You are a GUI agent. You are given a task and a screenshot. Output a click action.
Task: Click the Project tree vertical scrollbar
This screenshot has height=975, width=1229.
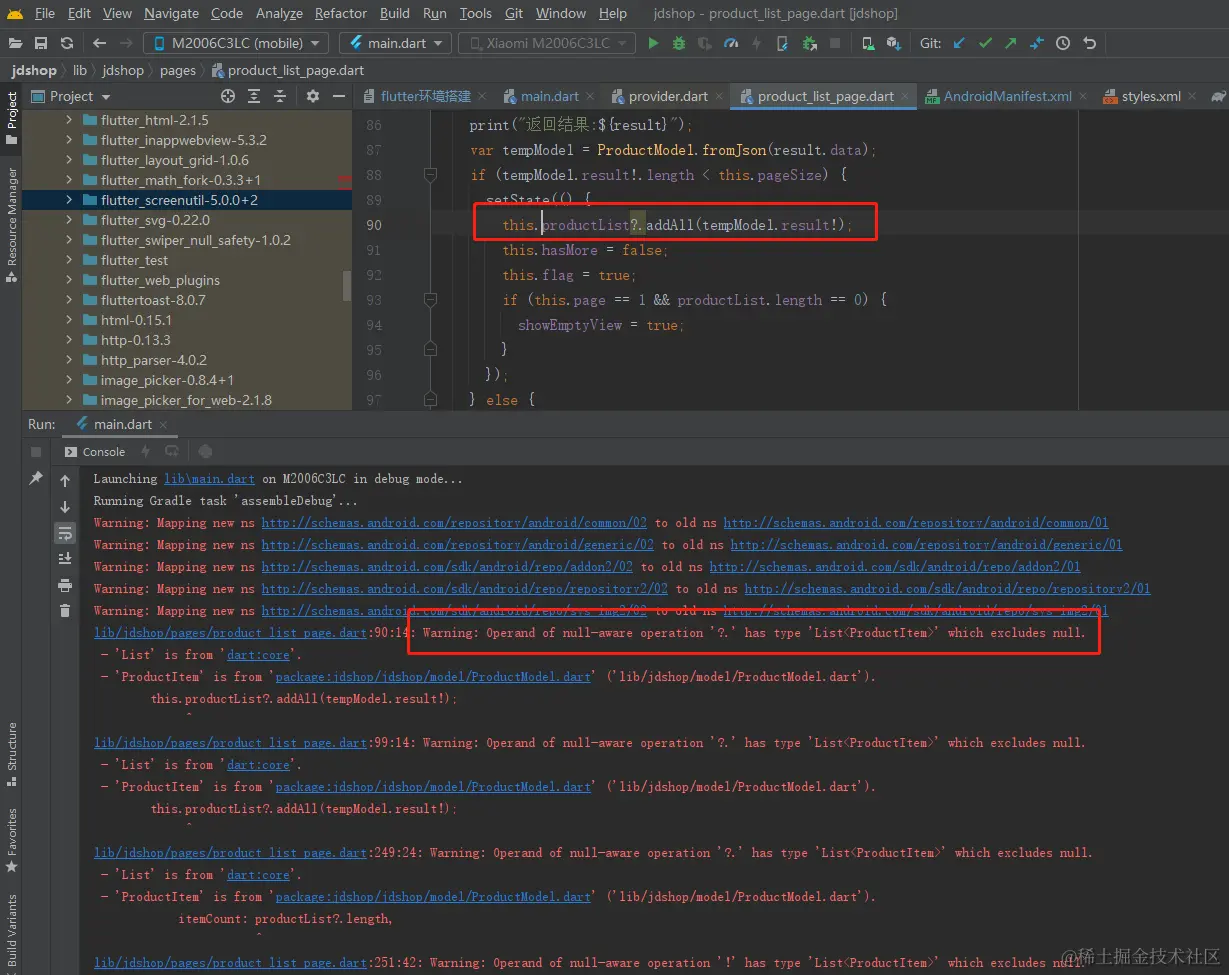(x=347, y=285)
